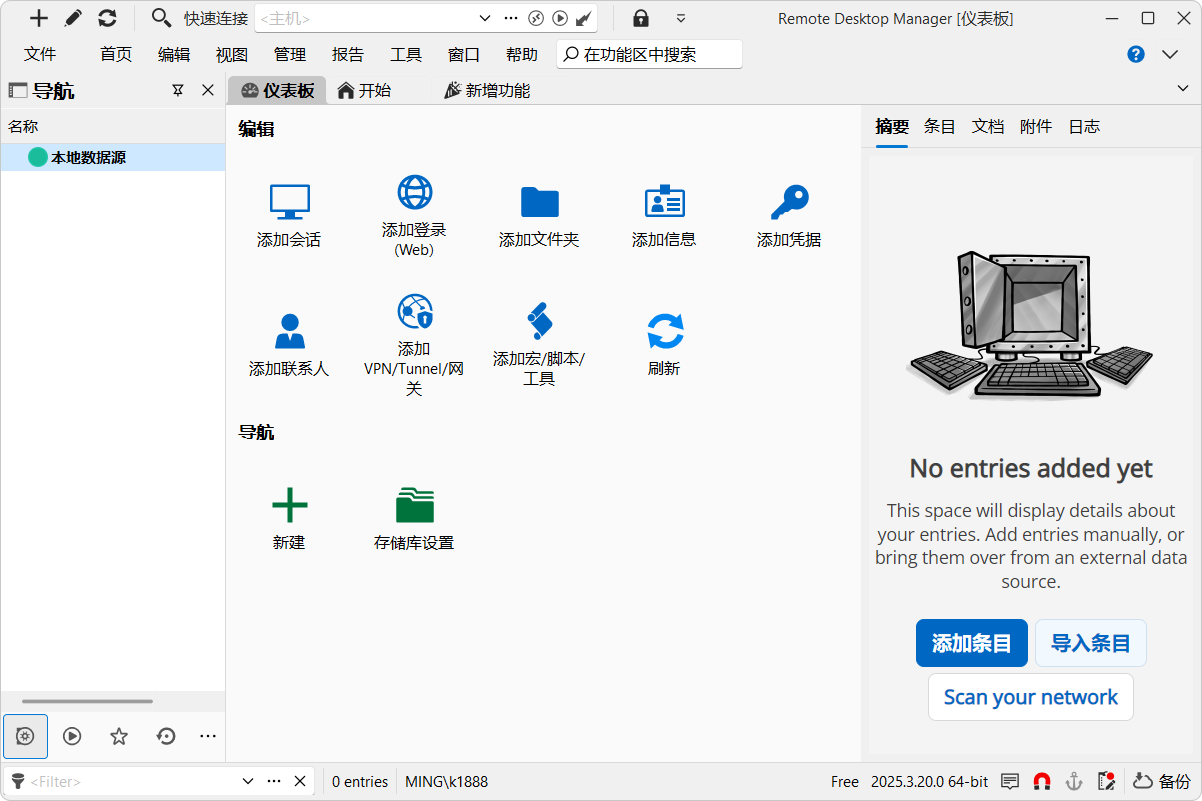Select the Documentation tab (文档) in right panel
This screenshot has width=1202, height=801.
click(988, 126)
